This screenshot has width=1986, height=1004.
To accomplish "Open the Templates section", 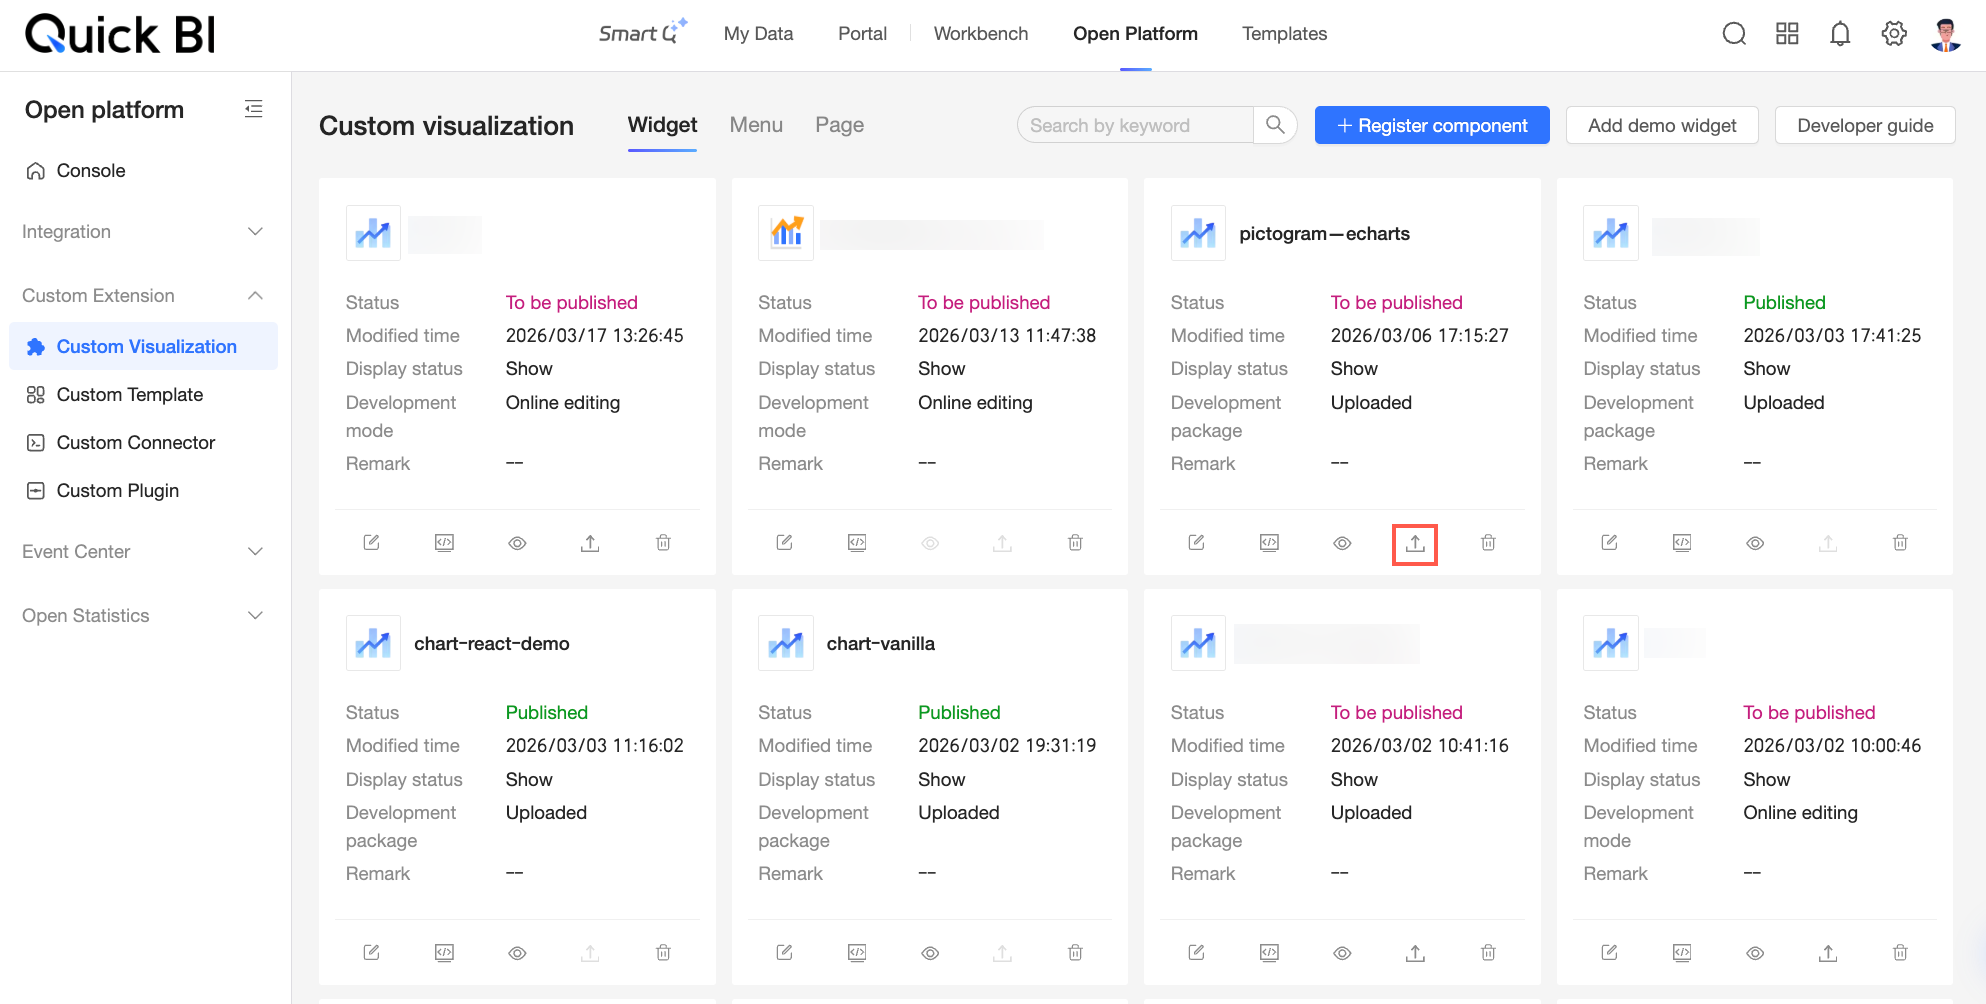I will tap(1284, 34).
